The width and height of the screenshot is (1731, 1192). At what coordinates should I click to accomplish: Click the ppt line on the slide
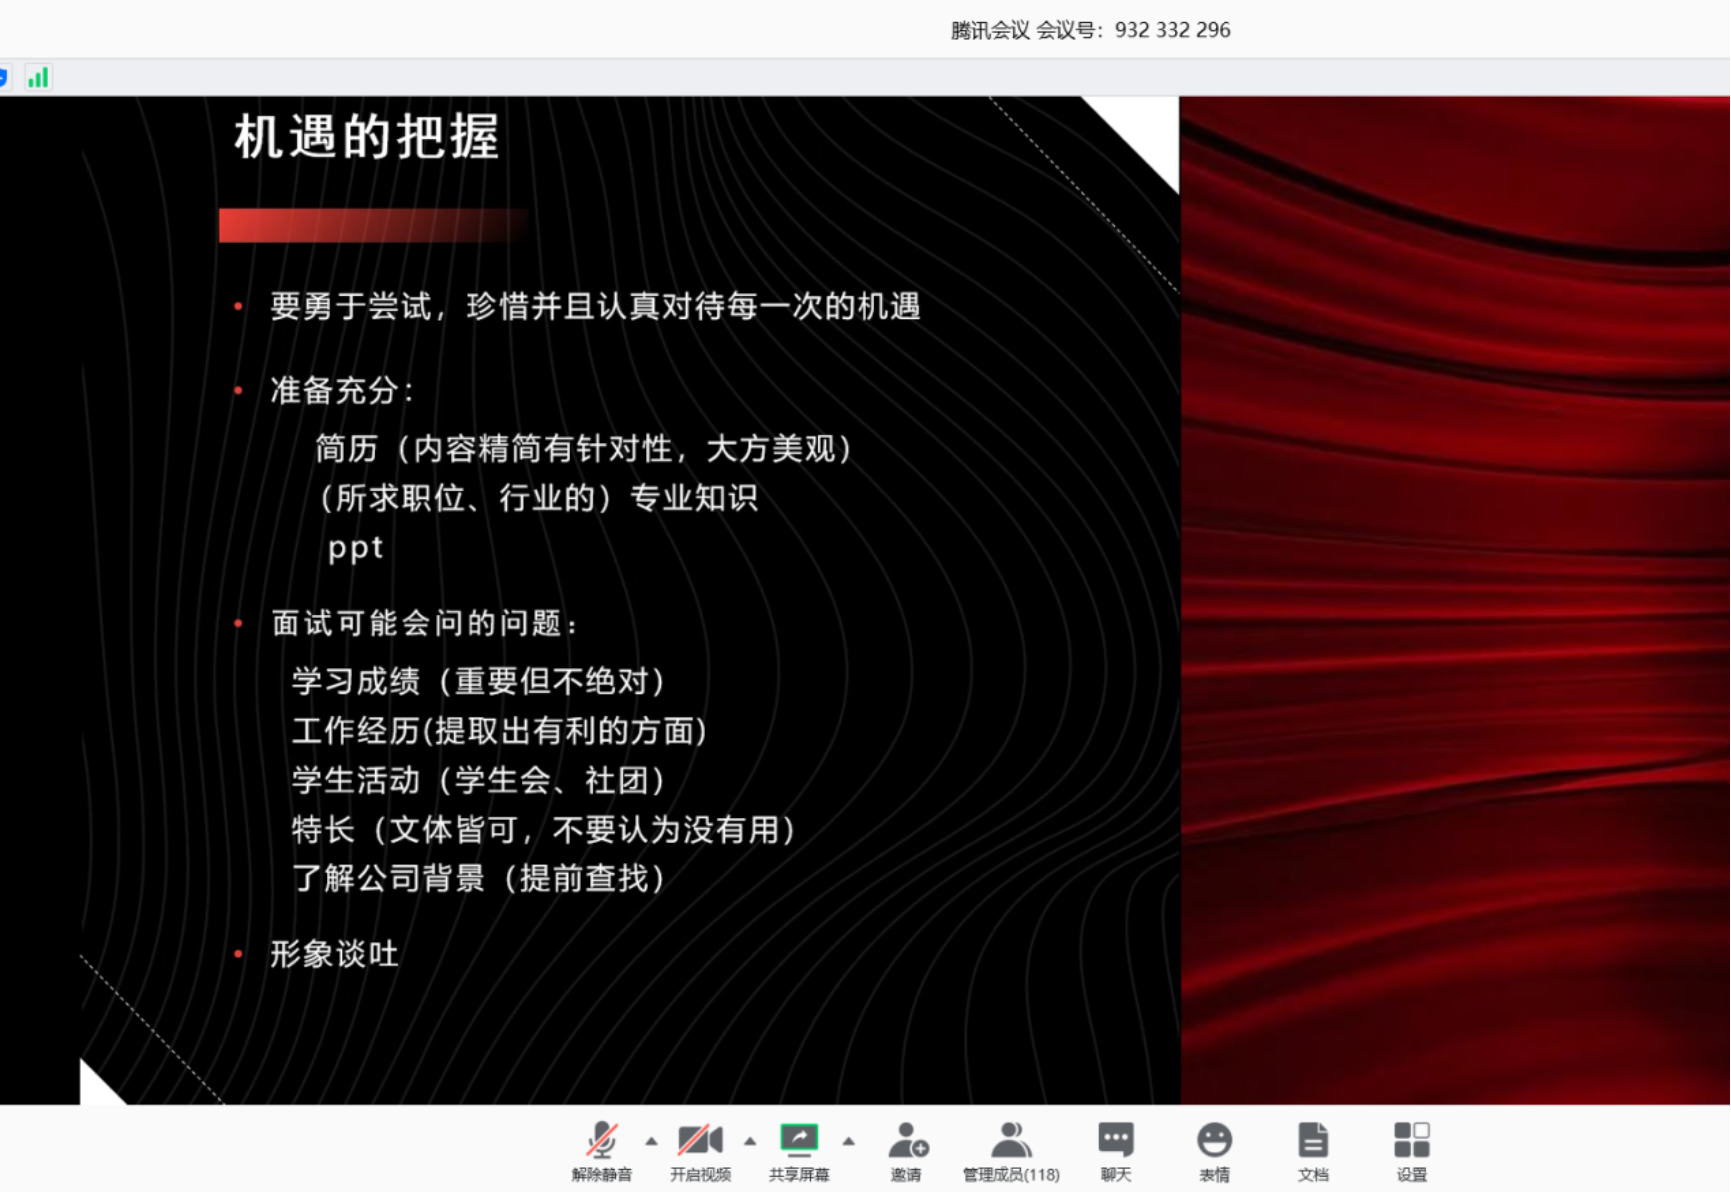[x=355, y=548]
